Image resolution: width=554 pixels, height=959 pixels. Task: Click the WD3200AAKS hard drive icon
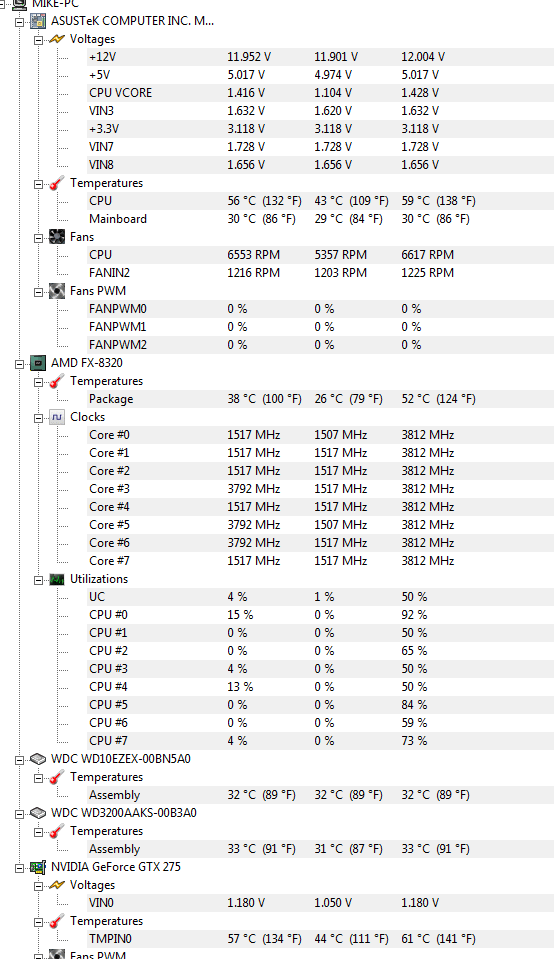tap(38, 813)
